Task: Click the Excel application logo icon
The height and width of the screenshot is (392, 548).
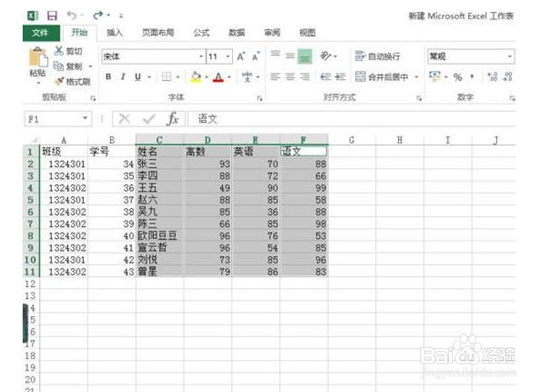Action: [x=33, y=16]
